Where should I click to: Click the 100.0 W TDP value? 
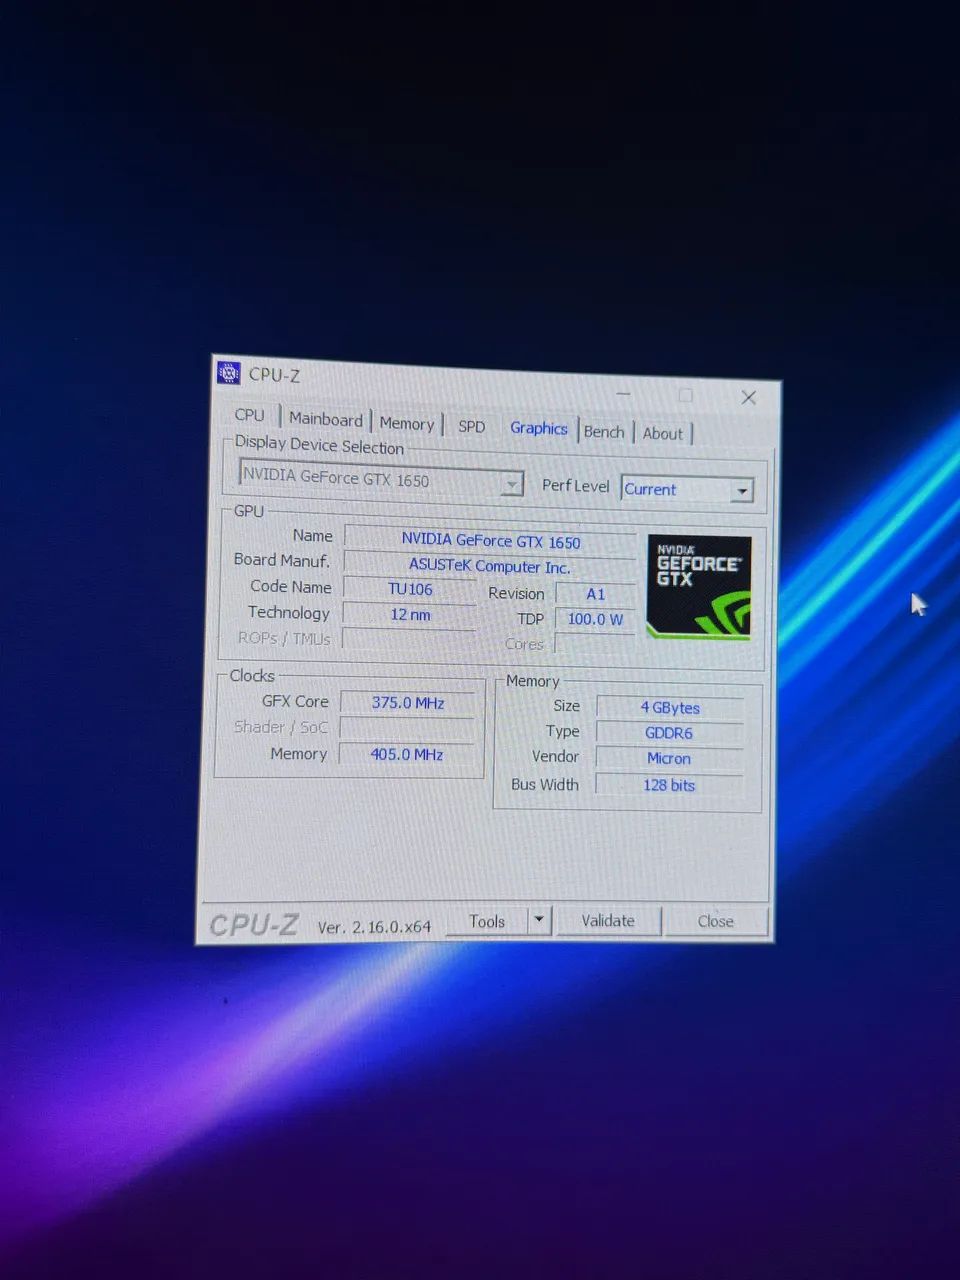click(595, 619)
